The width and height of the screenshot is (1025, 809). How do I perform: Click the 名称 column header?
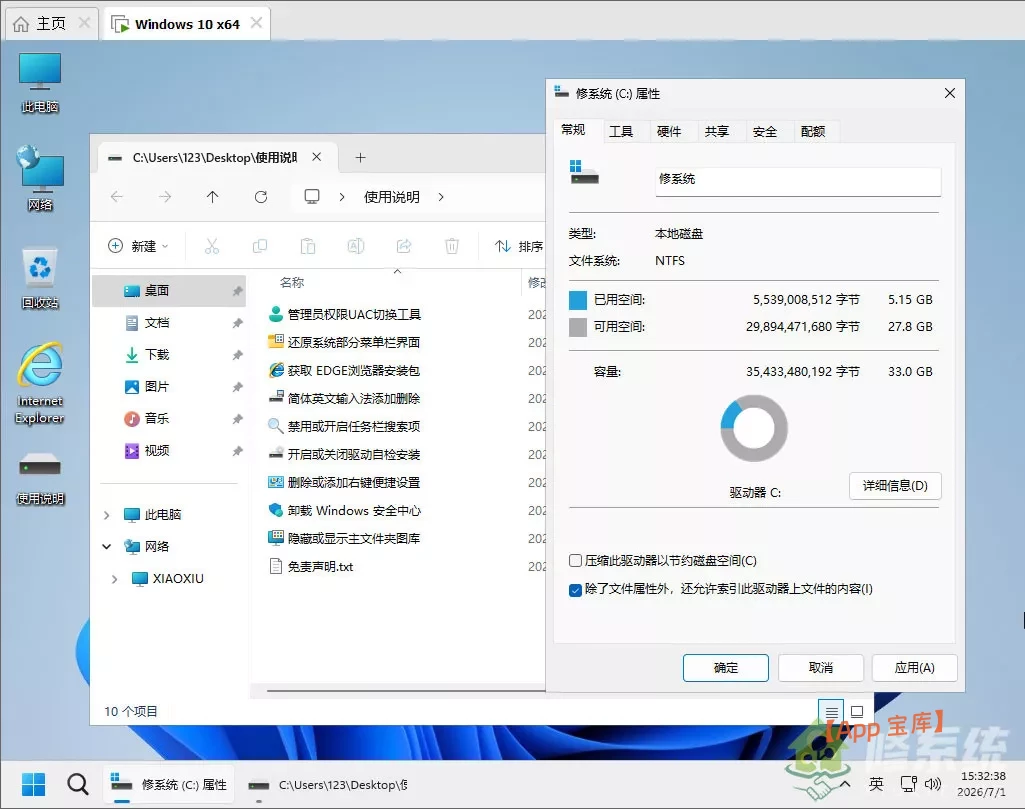point(292,282)
